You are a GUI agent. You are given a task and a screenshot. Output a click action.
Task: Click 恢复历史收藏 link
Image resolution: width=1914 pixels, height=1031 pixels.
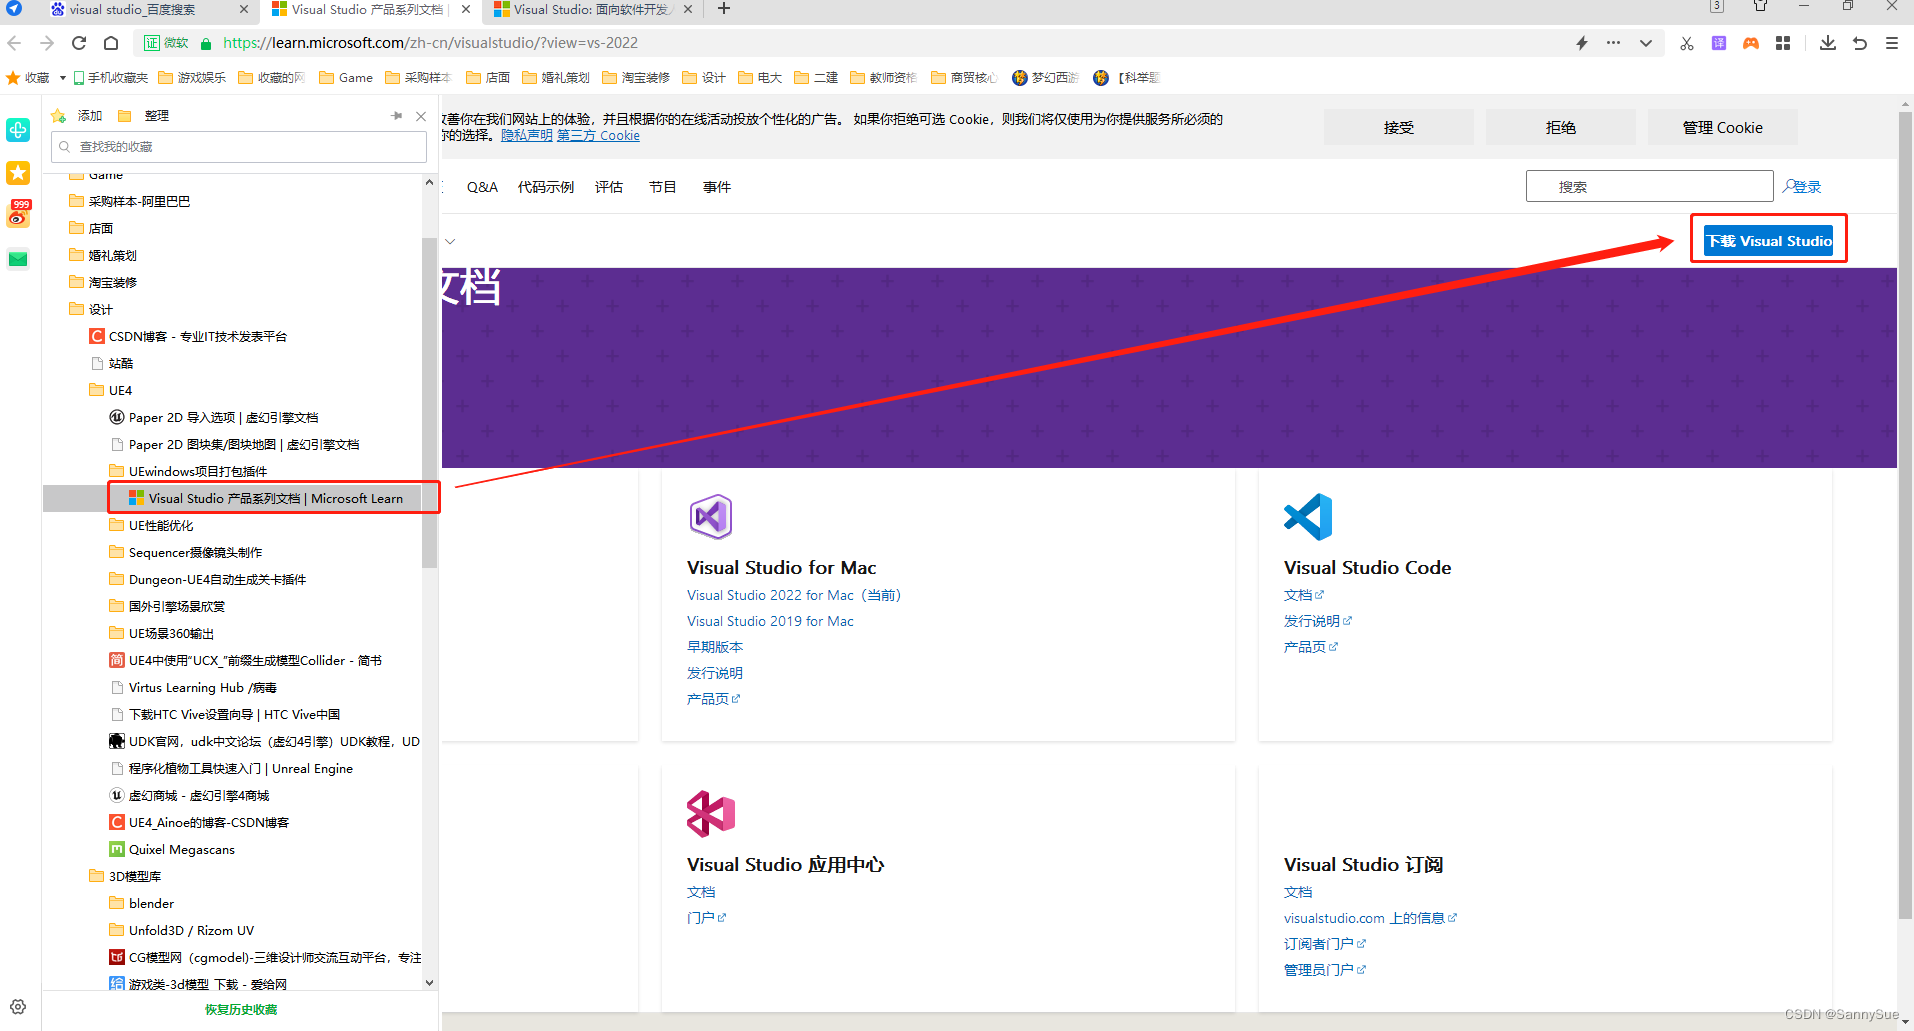pyautogui.click(x=241, y=1010)
